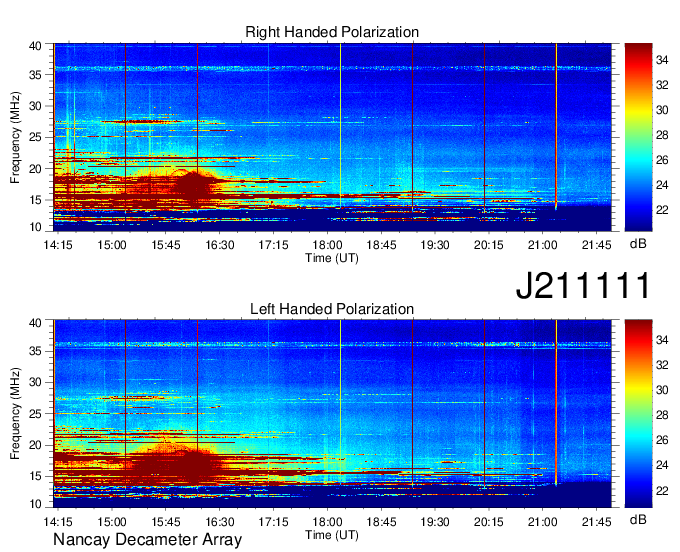Viewport: 680px width, 552px height.
Task: Click the 15:00 tick on Right Handed time axis
Action: coord(112,245)
